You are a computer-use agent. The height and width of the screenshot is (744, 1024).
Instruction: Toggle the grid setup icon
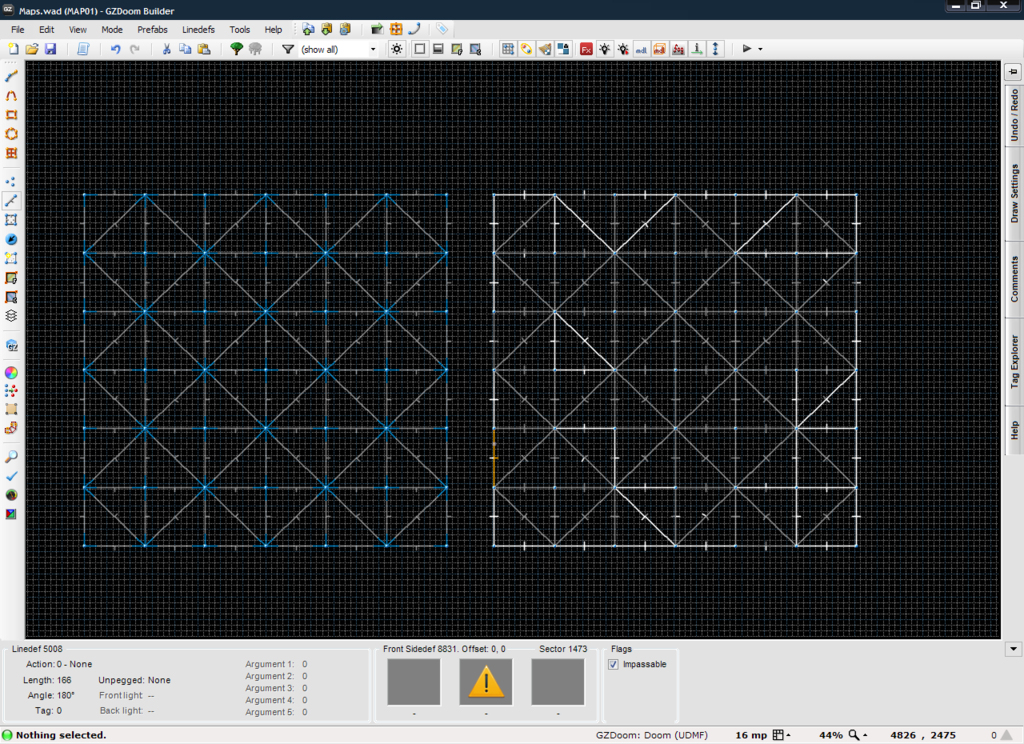point(507,49)
